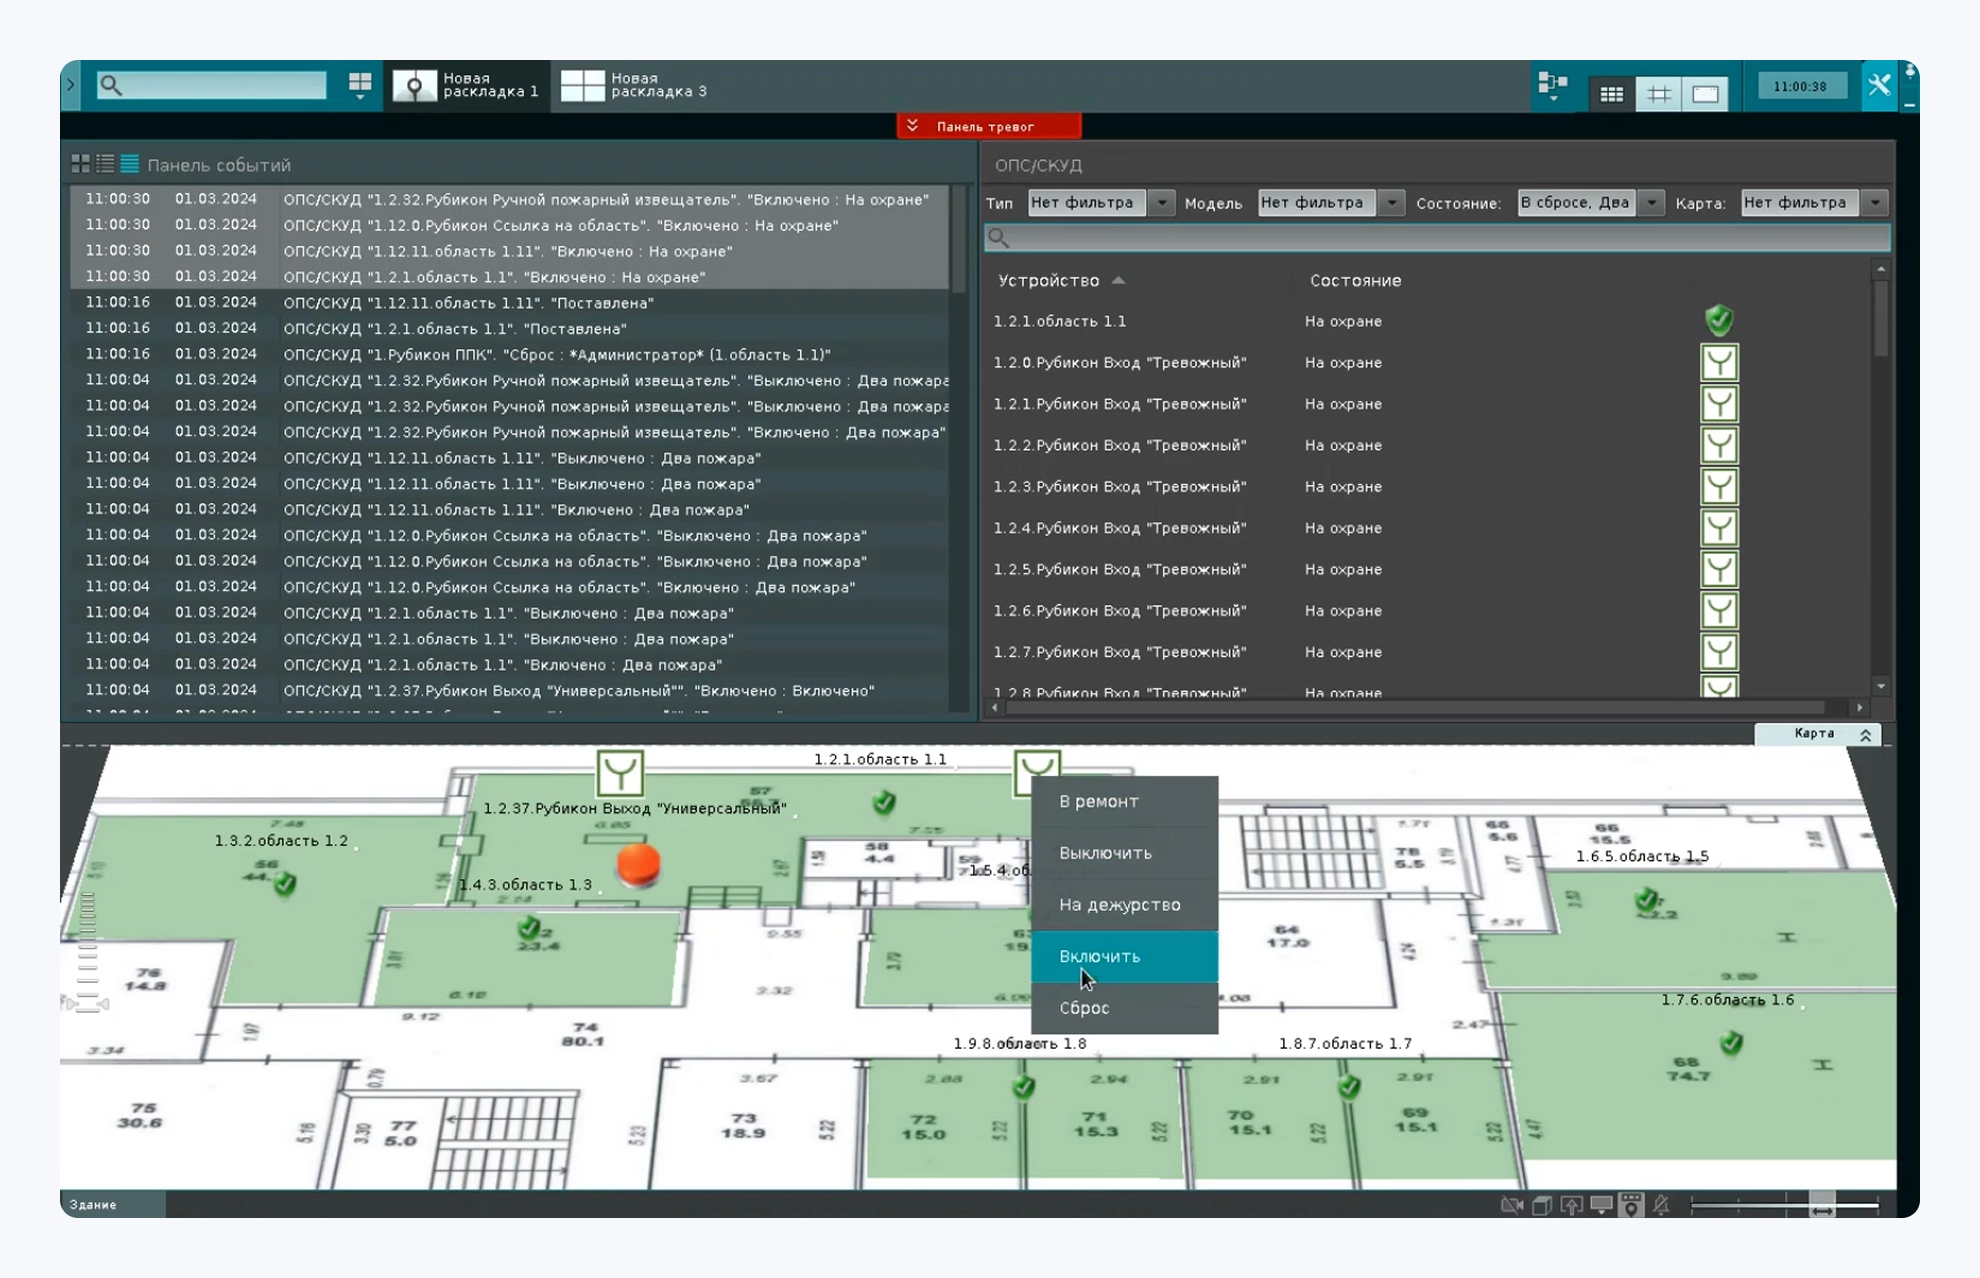This screenshot has width=1980, height=1278.
Task: Switch to the dense grid layout mode
Action: coord(1611,94)
